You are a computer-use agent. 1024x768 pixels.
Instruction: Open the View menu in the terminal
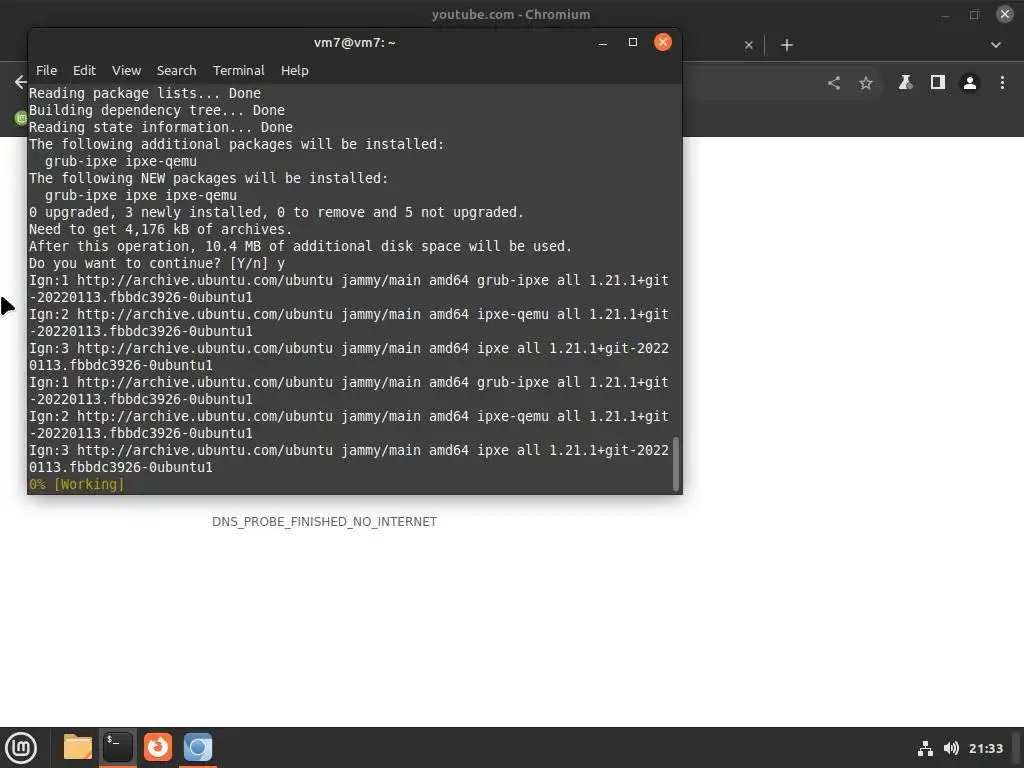click(x=126, y=71)
